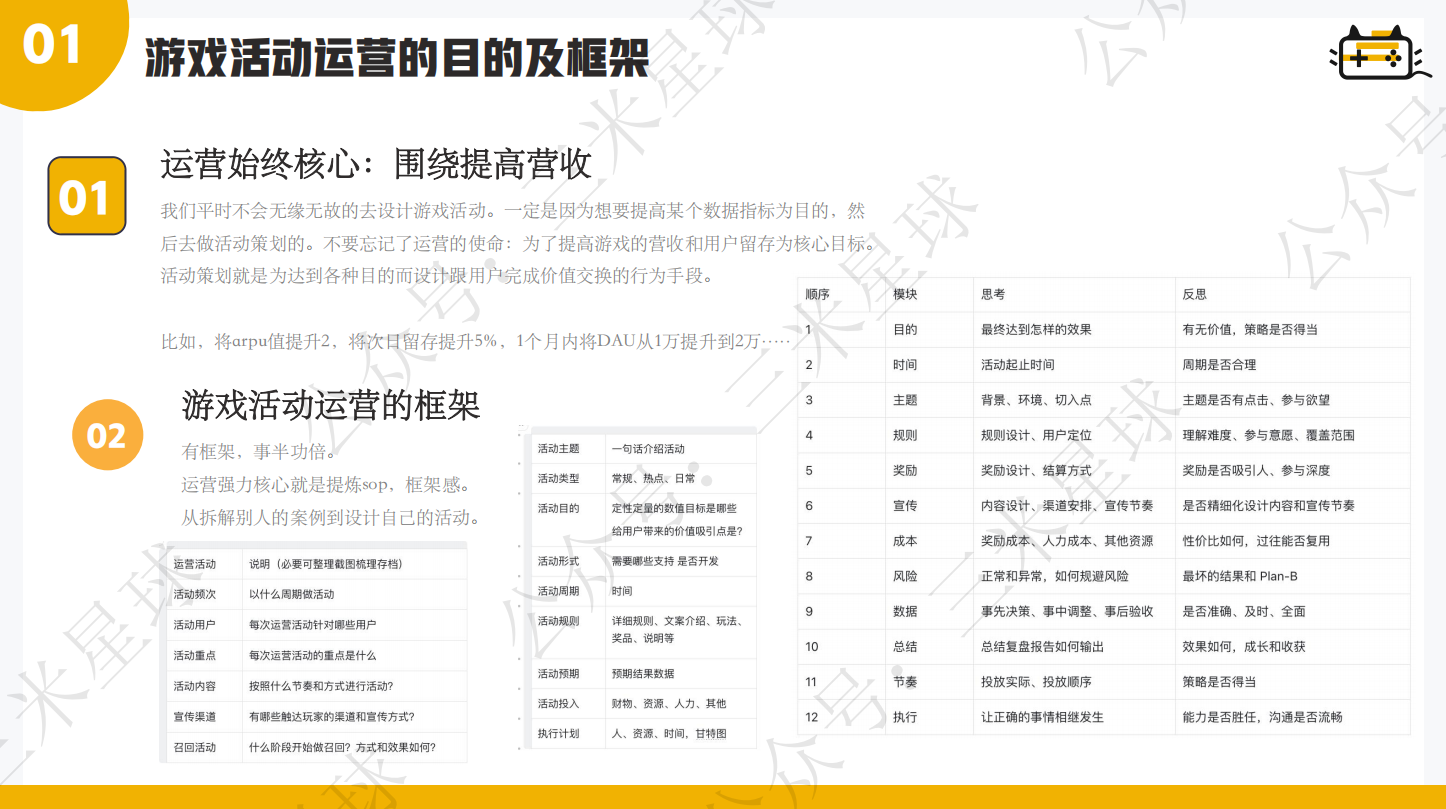
Task: Click the 运营活动 cell in left table
Action: click(195, 564)
